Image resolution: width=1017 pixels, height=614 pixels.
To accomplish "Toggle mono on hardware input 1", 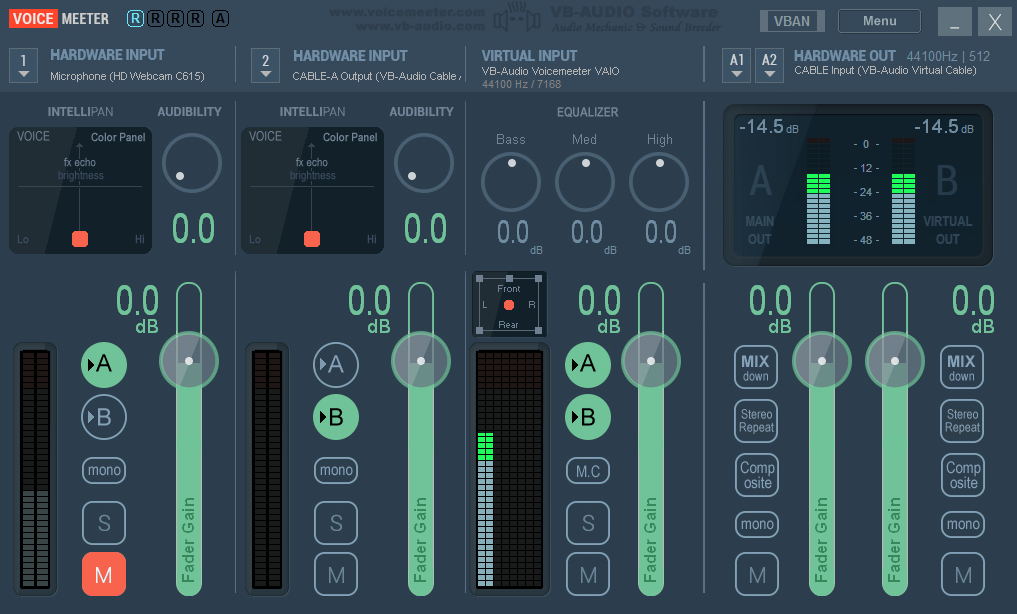I will coord(104,470).
